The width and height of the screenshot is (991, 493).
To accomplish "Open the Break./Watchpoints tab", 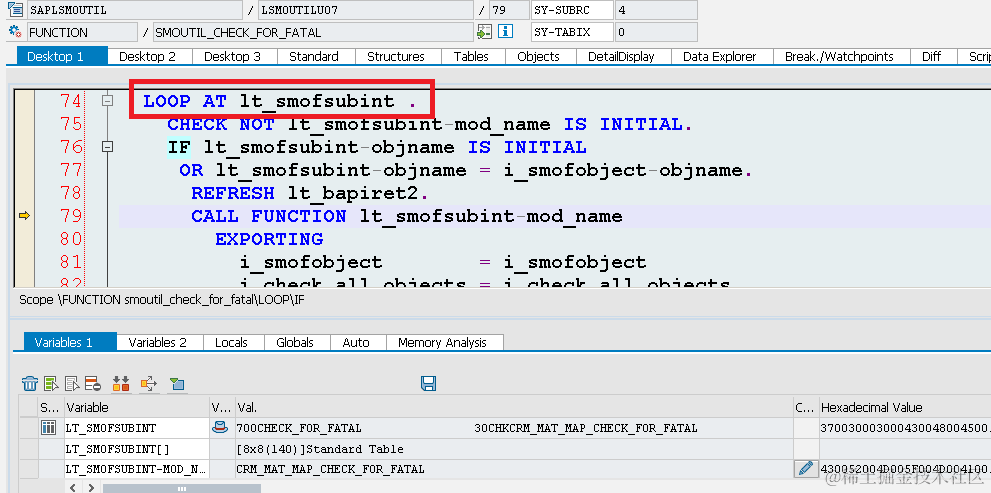I will click(839, 56).
